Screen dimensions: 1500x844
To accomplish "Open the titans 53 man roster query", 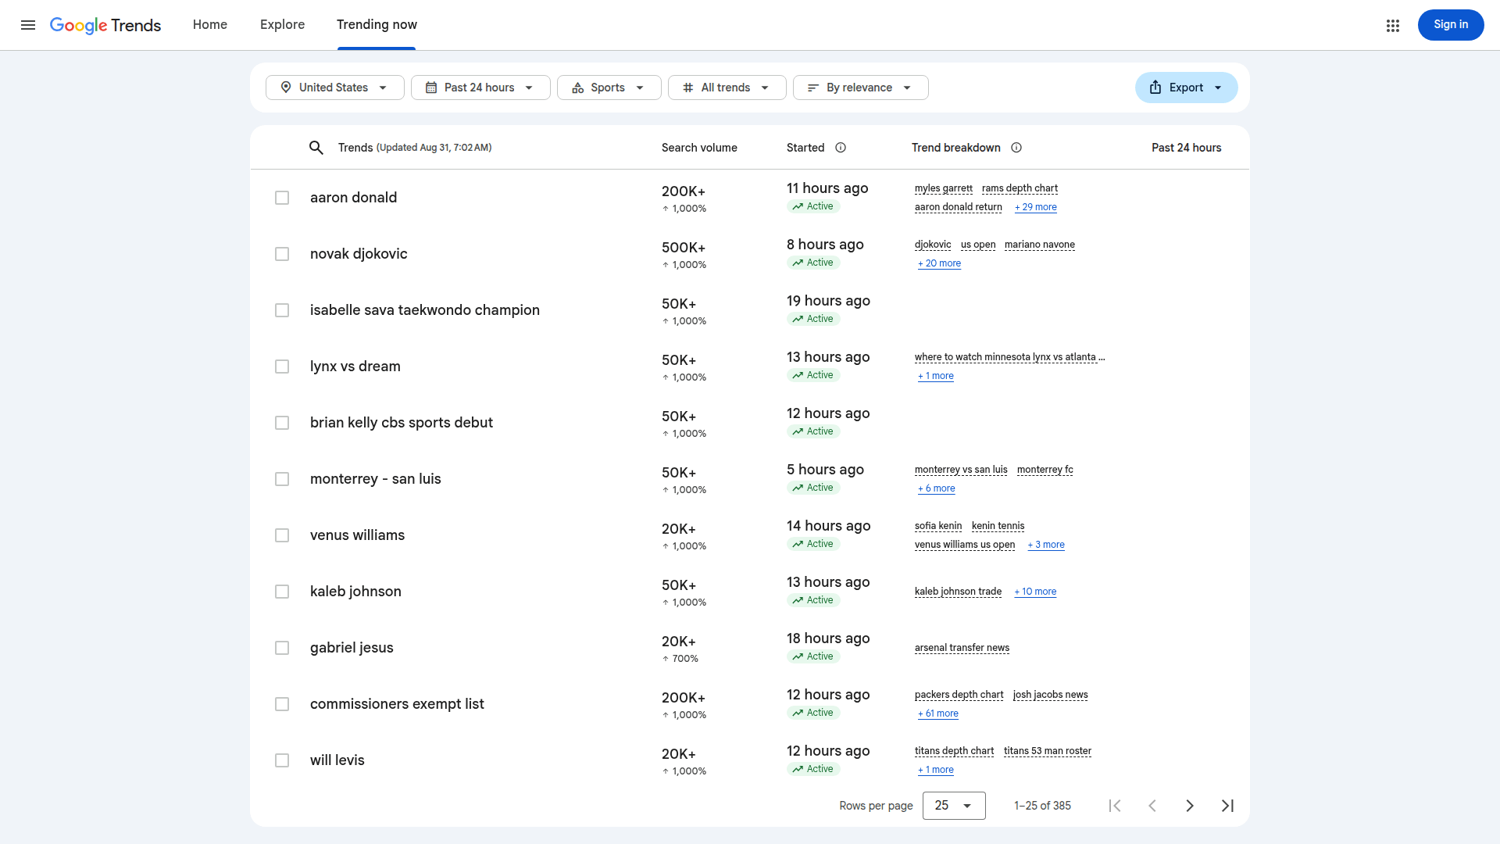I will 1047,751.
